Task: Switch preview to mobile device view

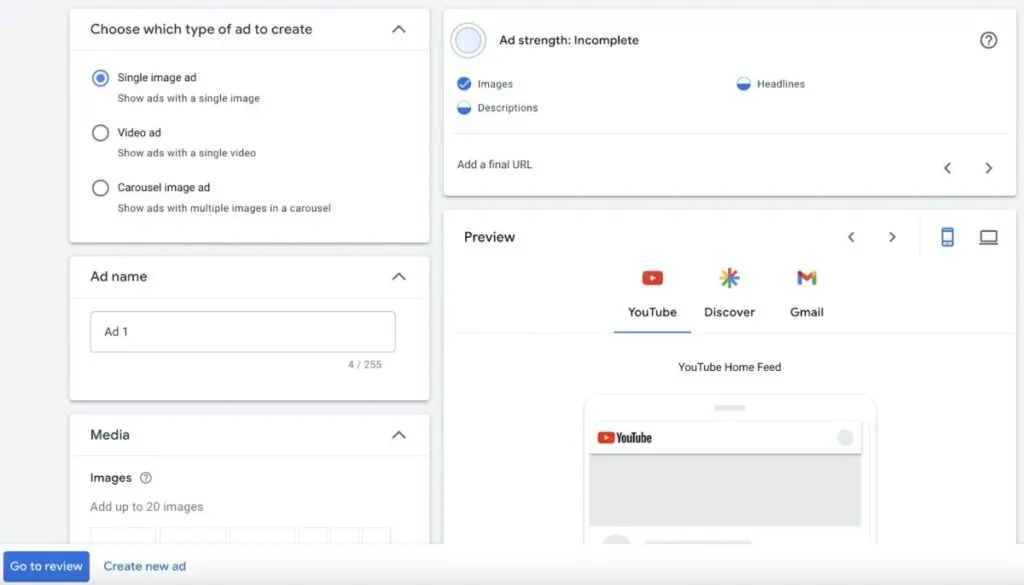Action: point(947,237)
